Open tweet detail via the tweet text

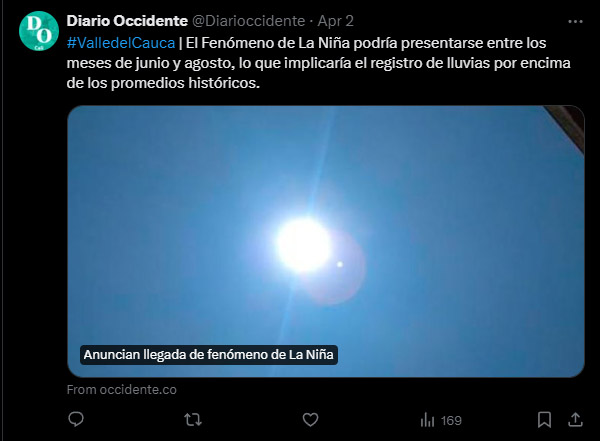click(318, 63)
